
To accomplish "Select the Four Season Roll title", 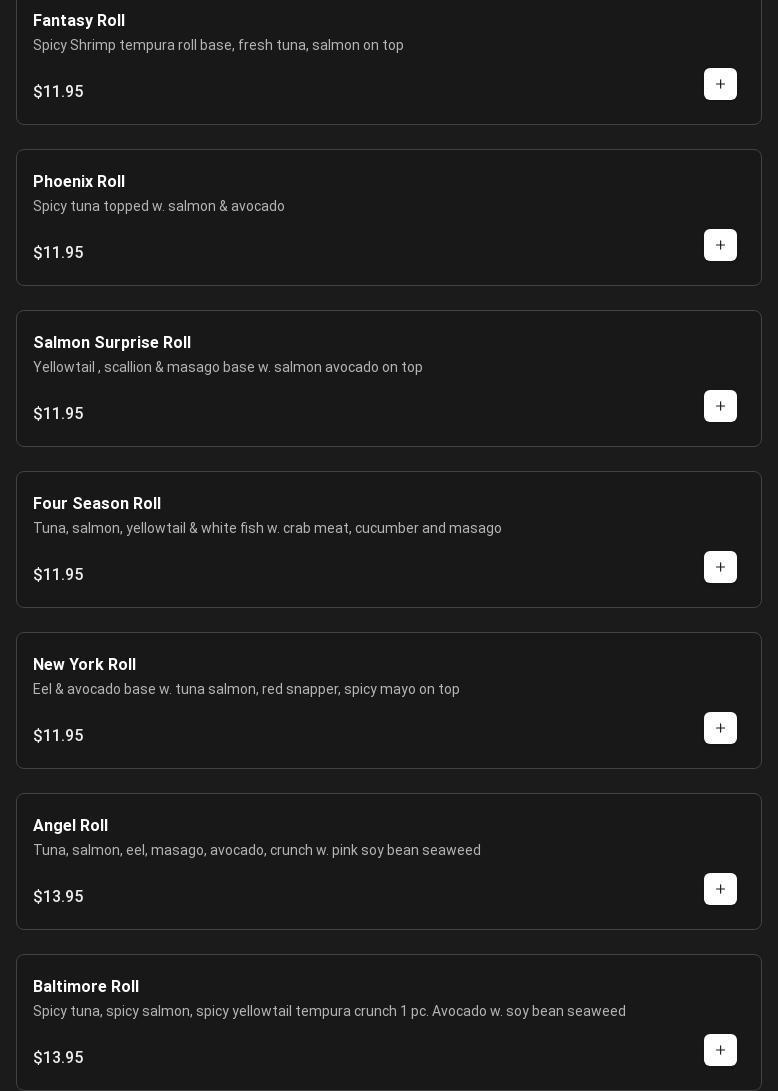I will tap(97, 503).
